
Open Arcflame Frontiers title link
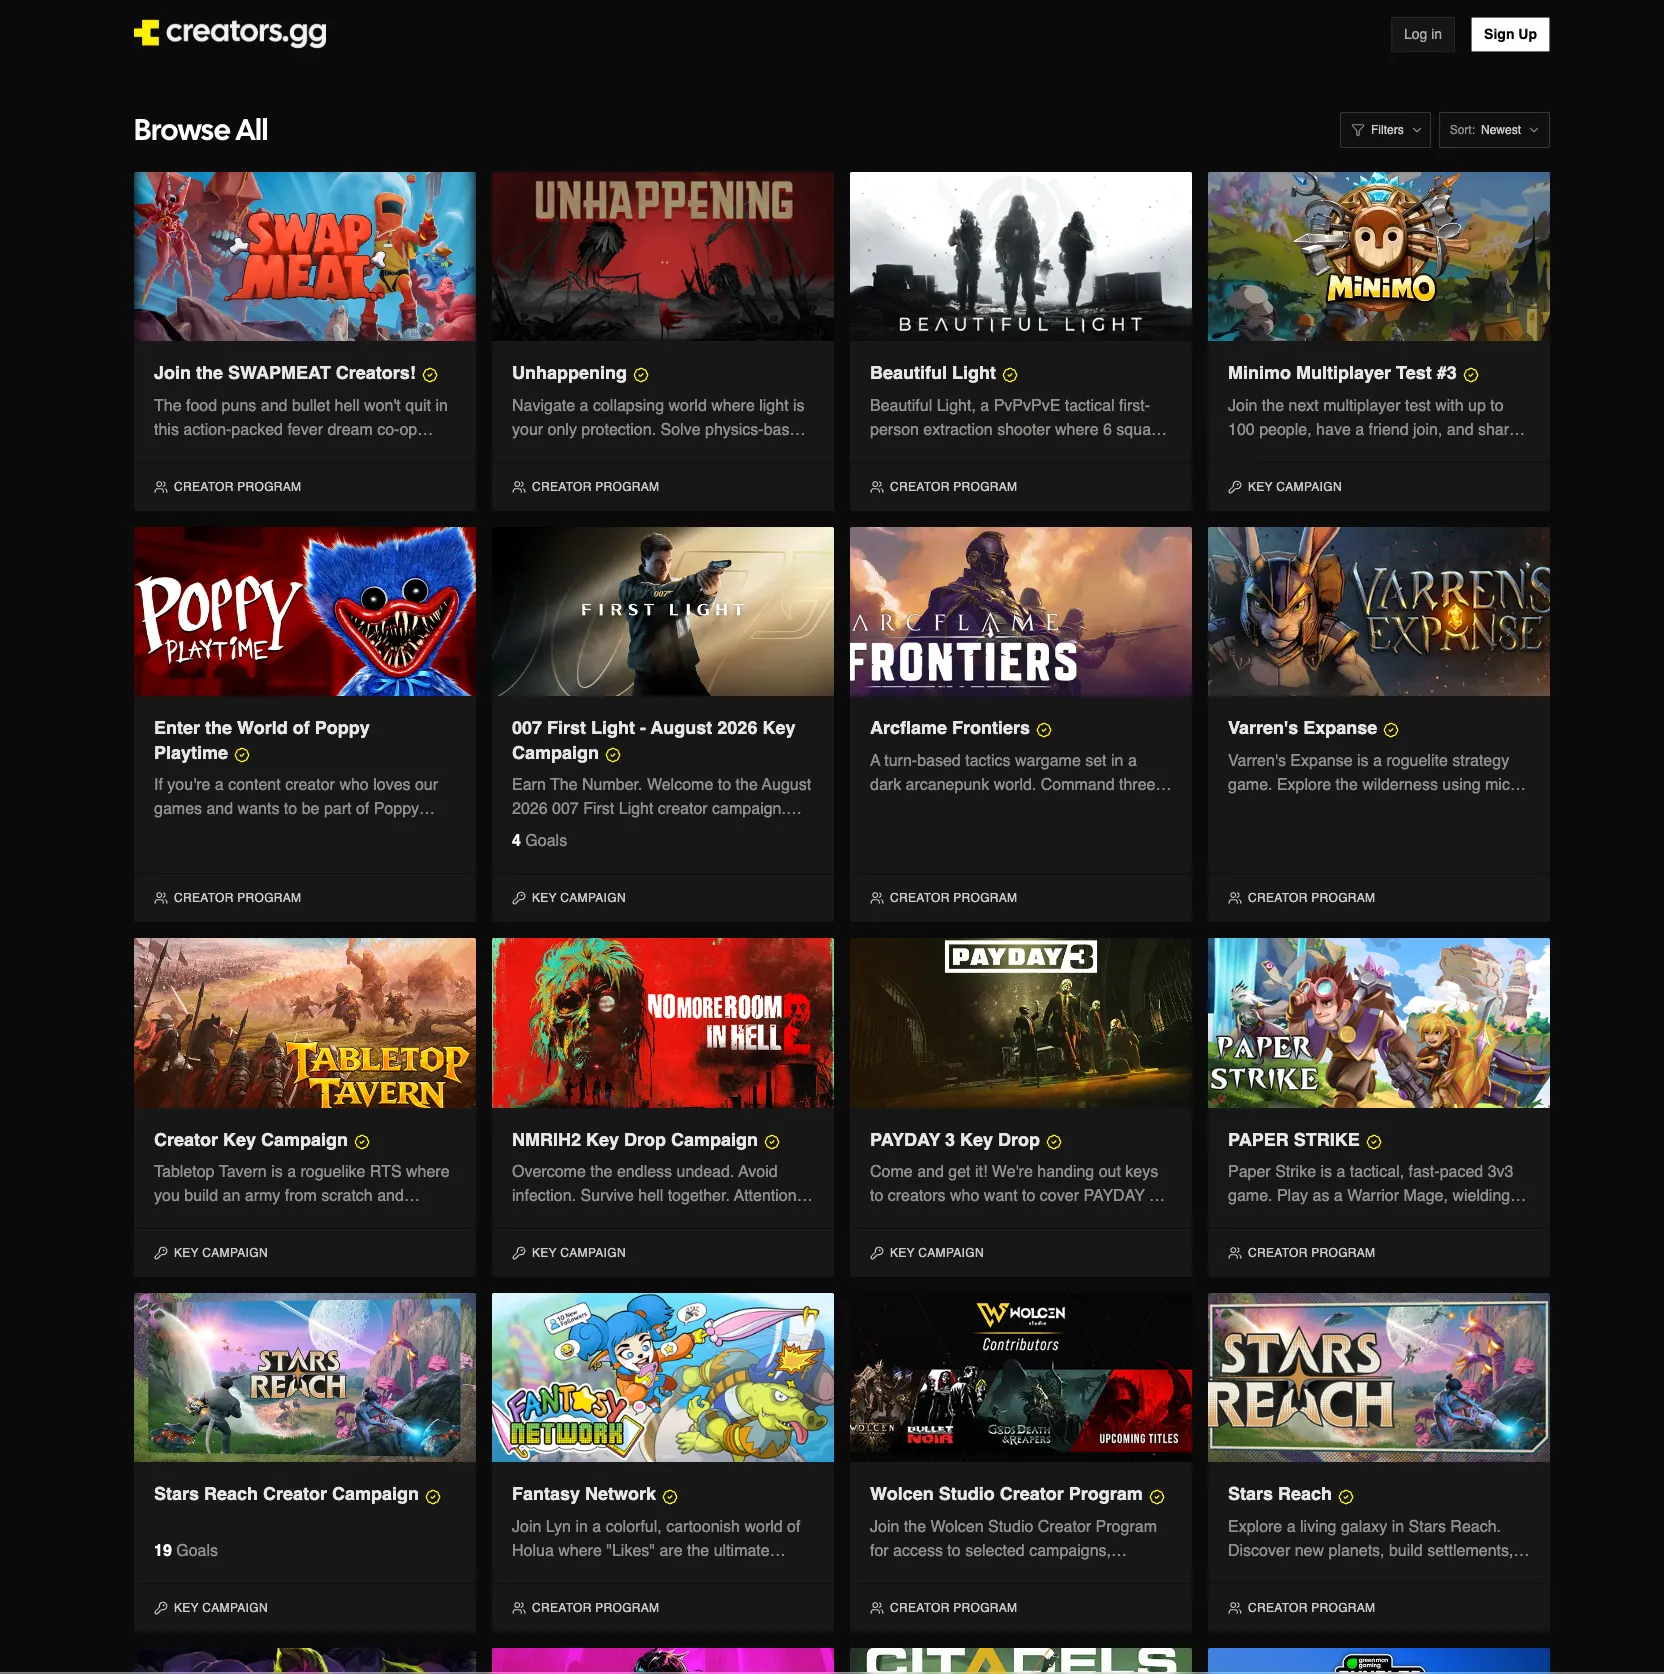pos(950,728)
